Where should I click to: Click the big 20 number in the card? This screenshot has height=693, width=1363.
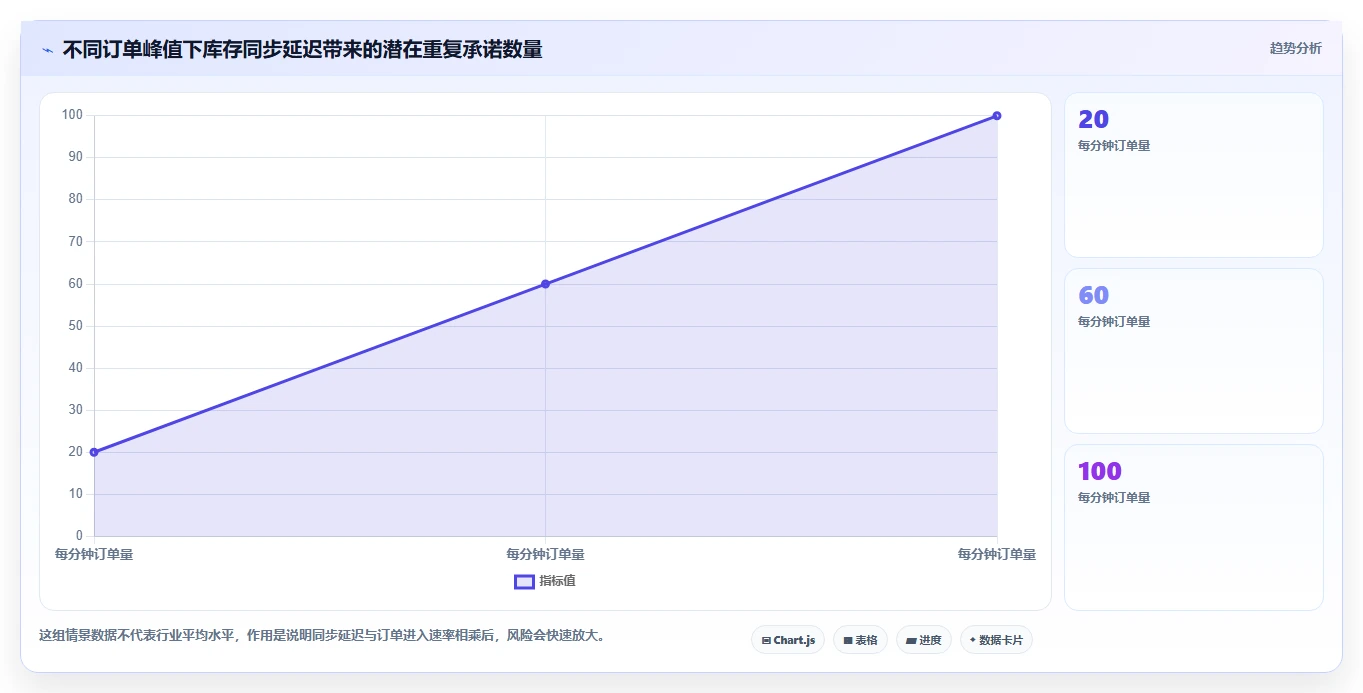click(x=1093, y=119)
